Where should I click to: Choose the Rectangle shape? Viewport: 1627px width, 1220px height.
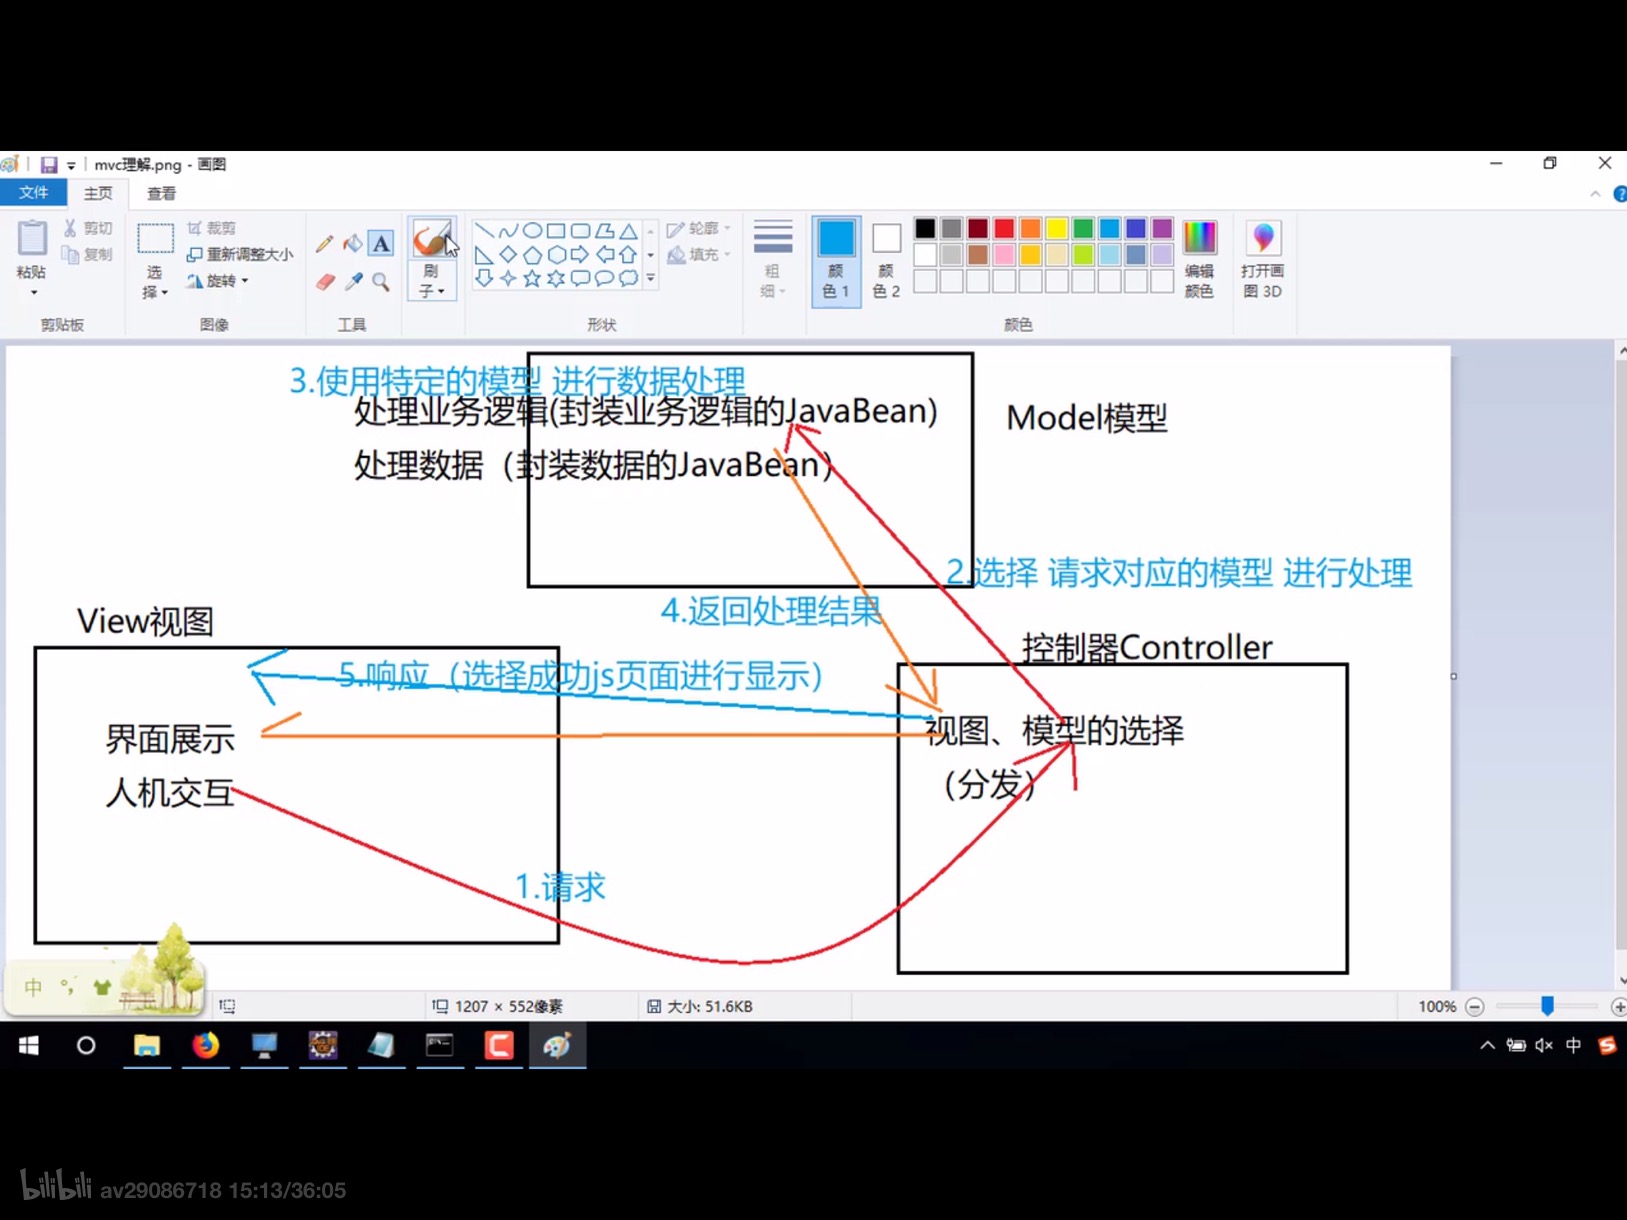[556, 231]
